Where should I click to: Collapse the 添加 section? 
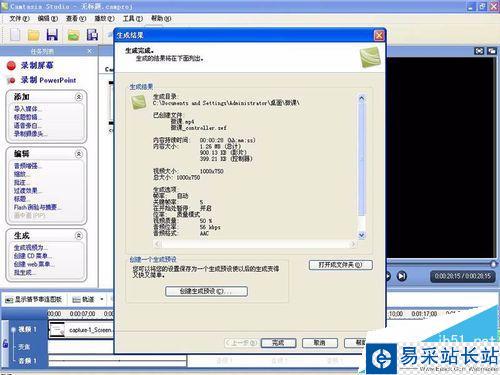click(79, 97)
